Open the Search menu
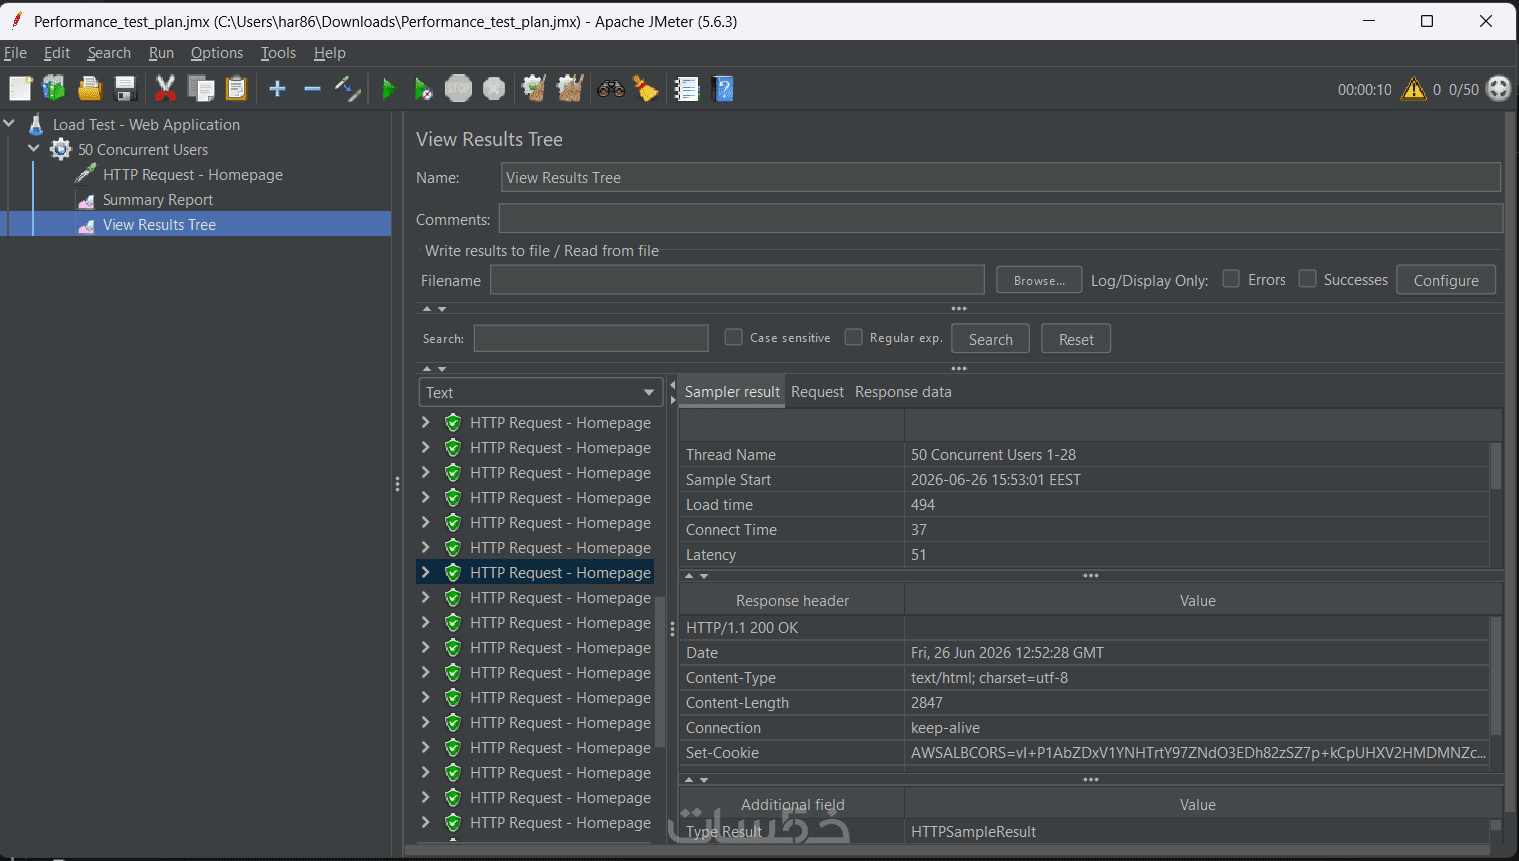 point(109,53)
